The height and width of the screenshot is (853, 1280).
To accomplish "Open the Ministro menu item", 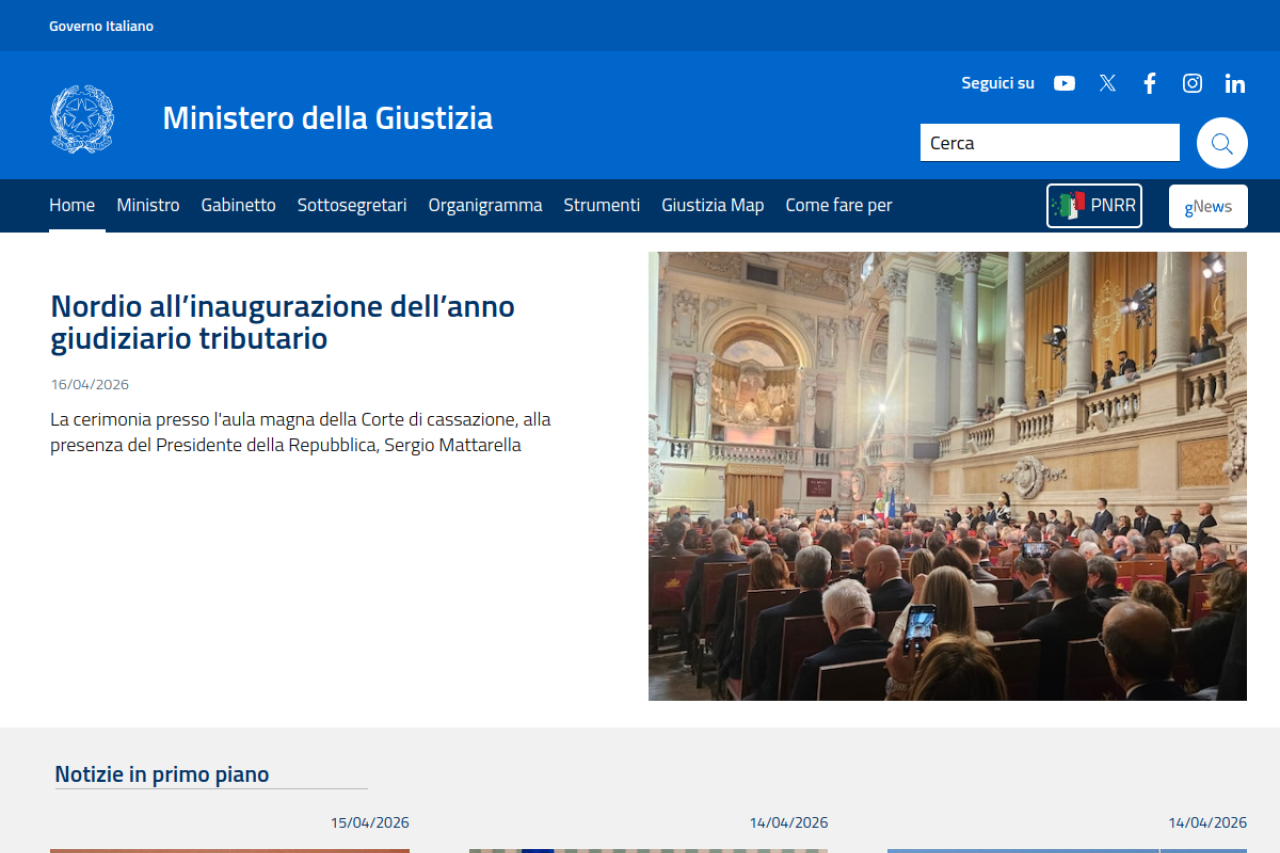I will (148, 205).
